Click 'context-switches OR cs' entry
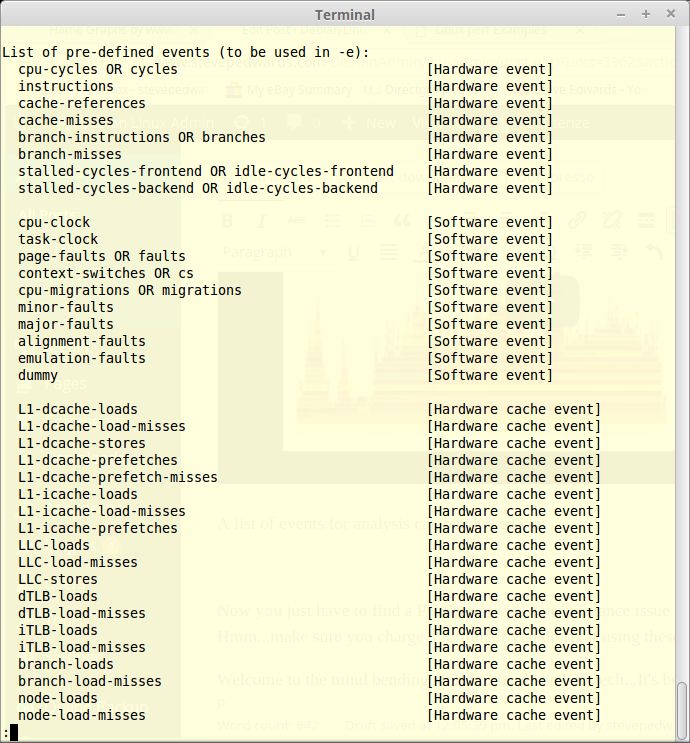Screen dimensions: 690x743 click(x=106, y=273)
